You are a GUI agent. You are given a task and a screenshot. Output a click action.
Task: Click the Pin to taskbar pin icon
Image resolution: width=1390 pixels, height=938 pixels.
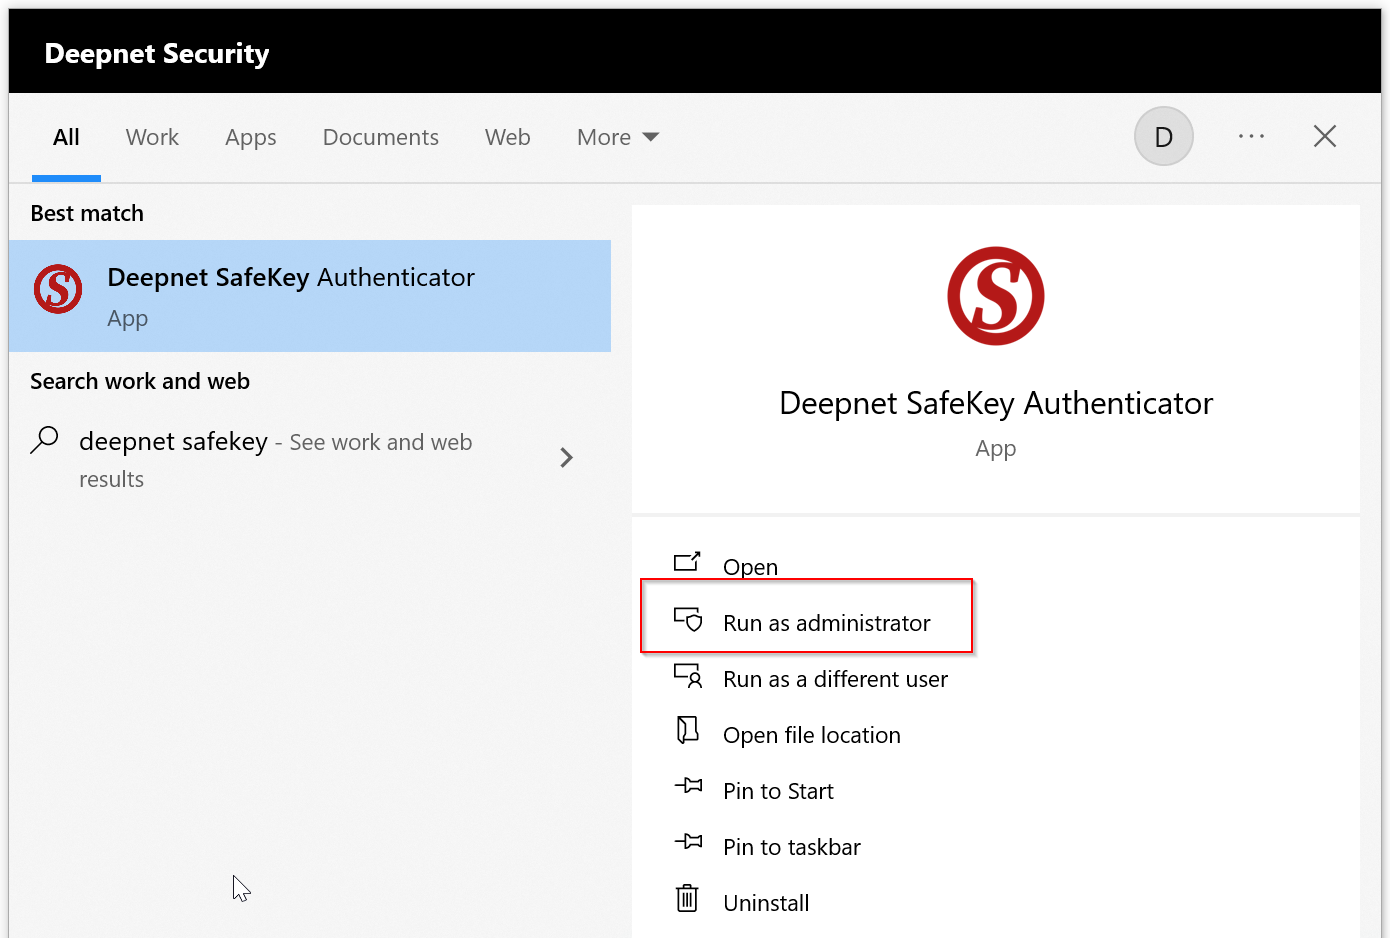(x=688, y=843)
